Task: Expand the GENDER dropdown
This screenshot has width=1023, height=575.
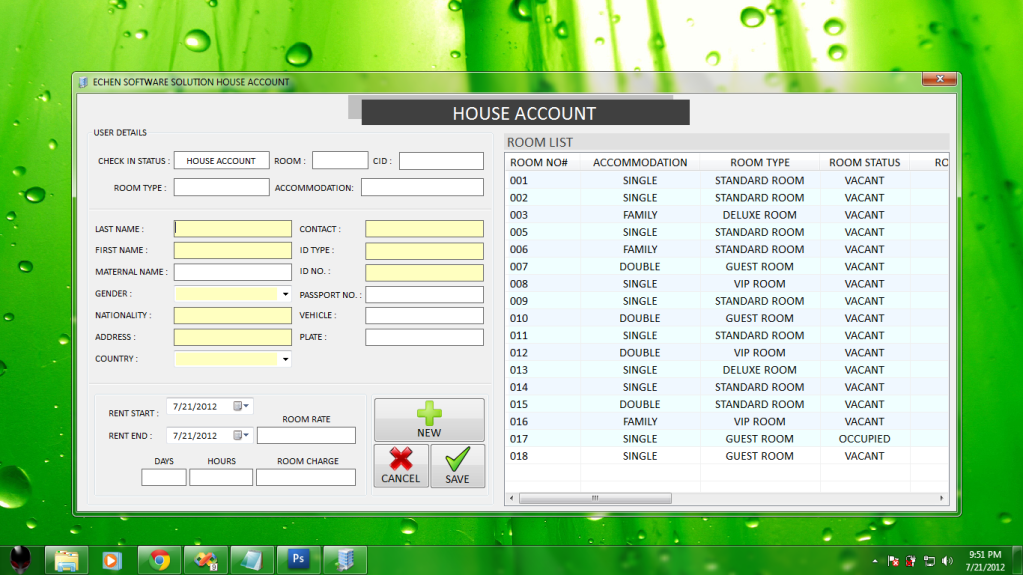Action: pos(285,294)
